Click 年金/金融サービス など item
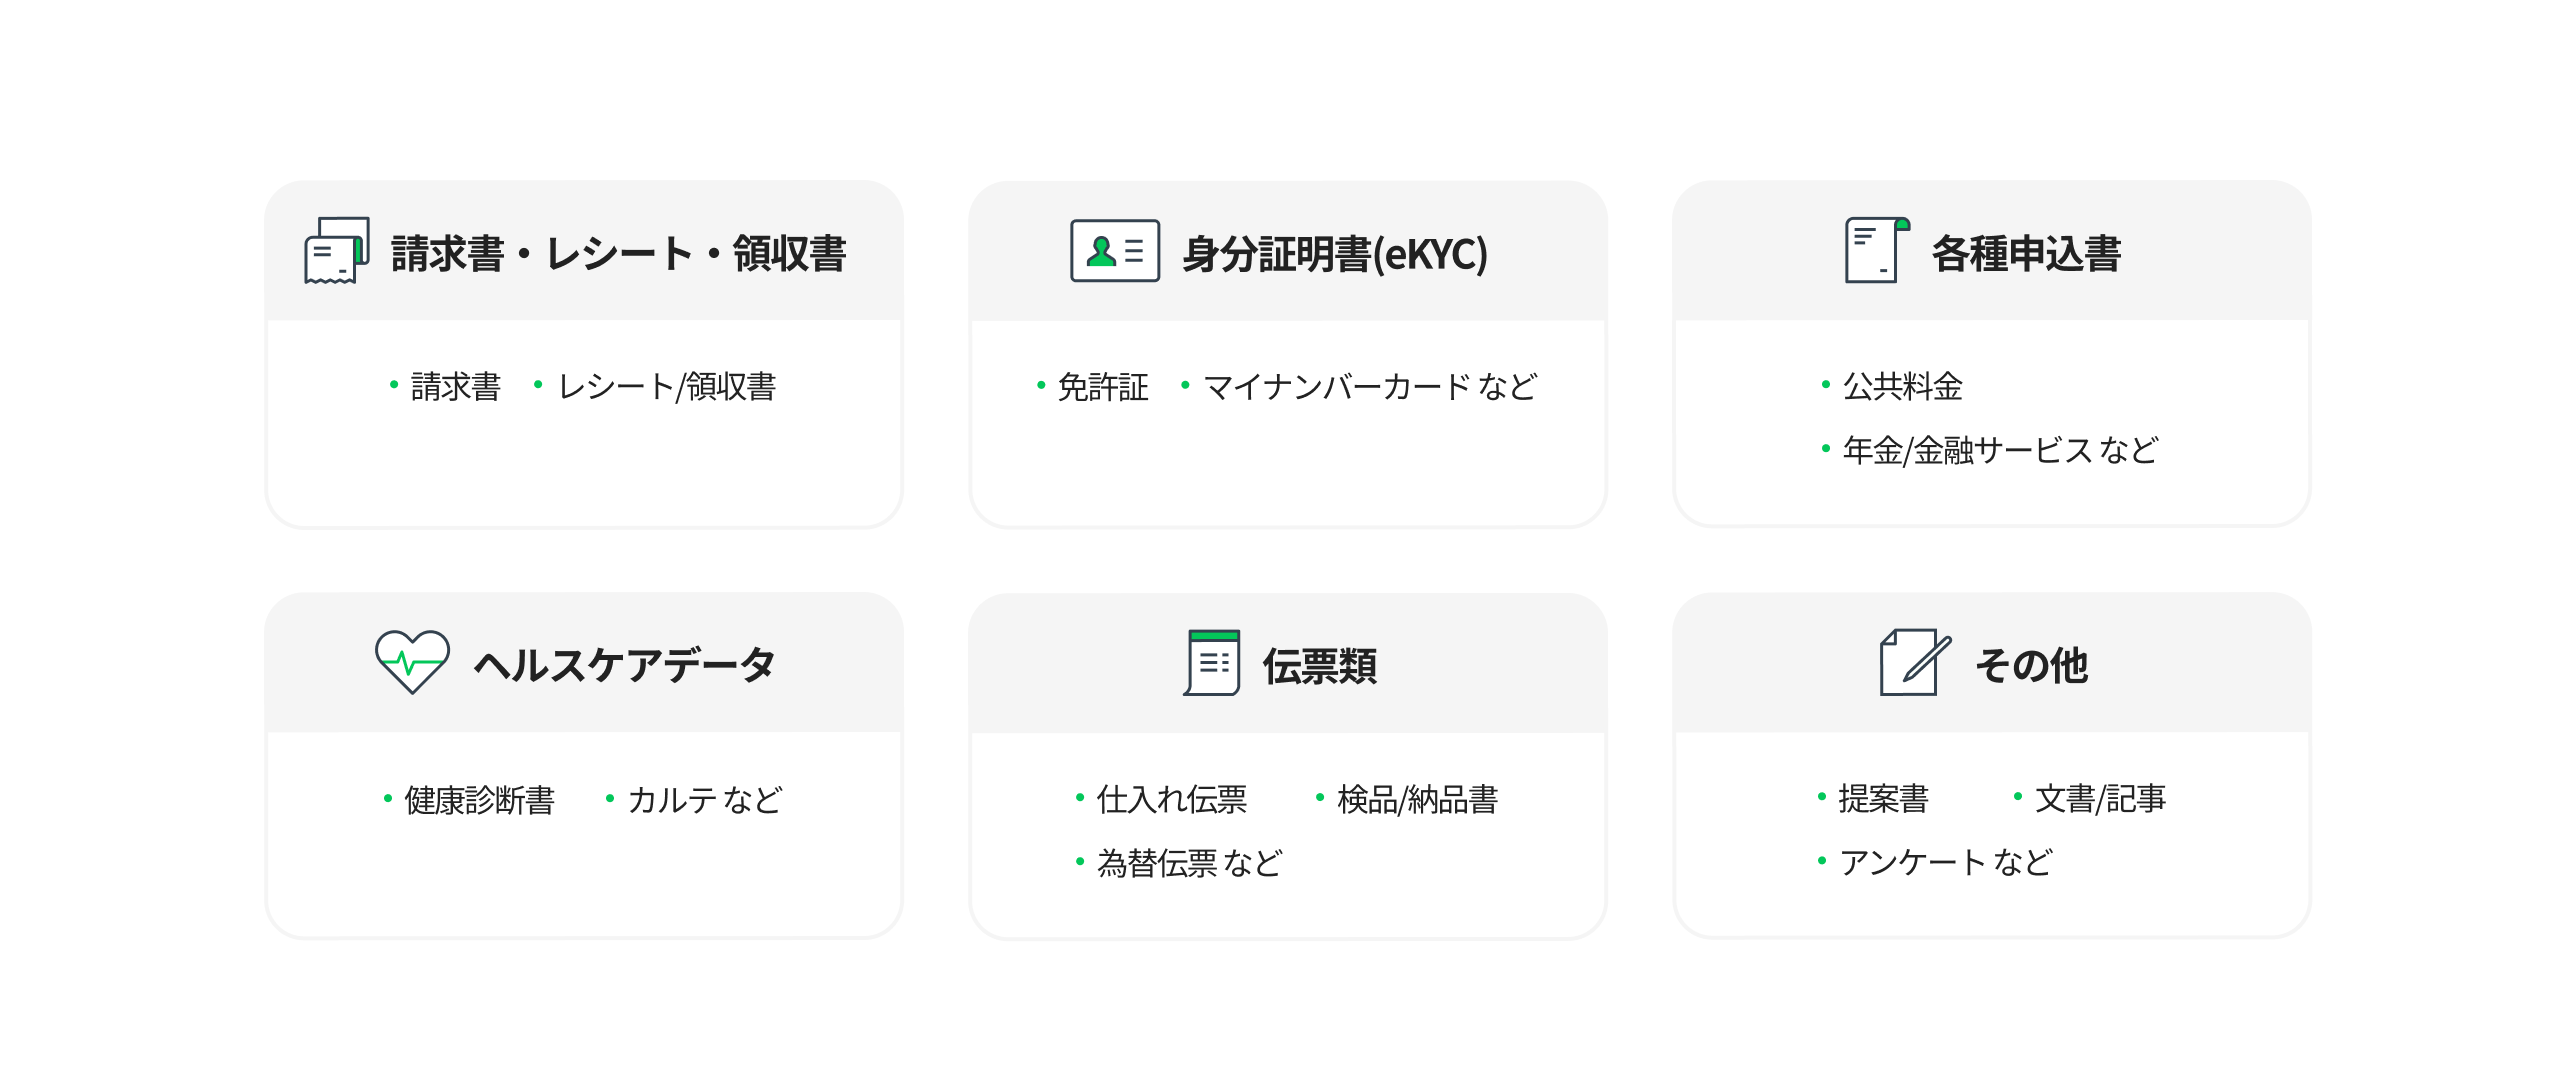The width and height of the screenshot is (2560, 1078). (1999, 451)
